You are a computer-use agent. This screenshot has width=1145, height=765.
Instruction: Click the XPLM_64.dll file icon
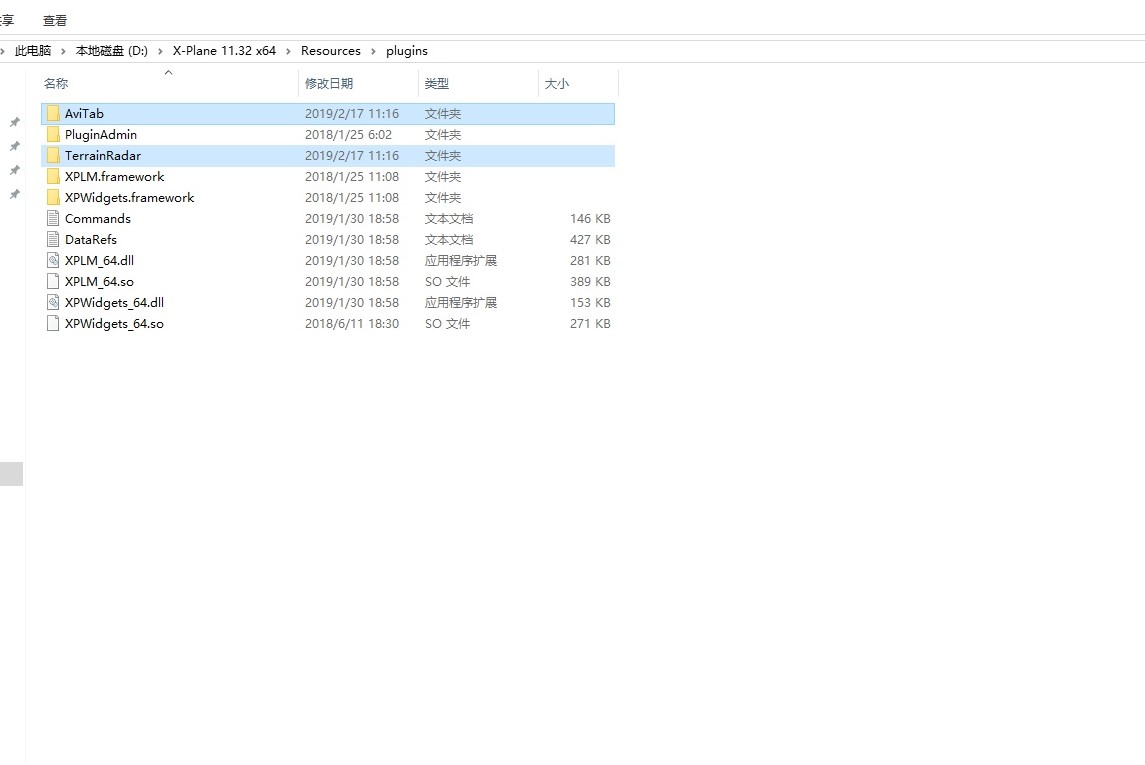53,261
